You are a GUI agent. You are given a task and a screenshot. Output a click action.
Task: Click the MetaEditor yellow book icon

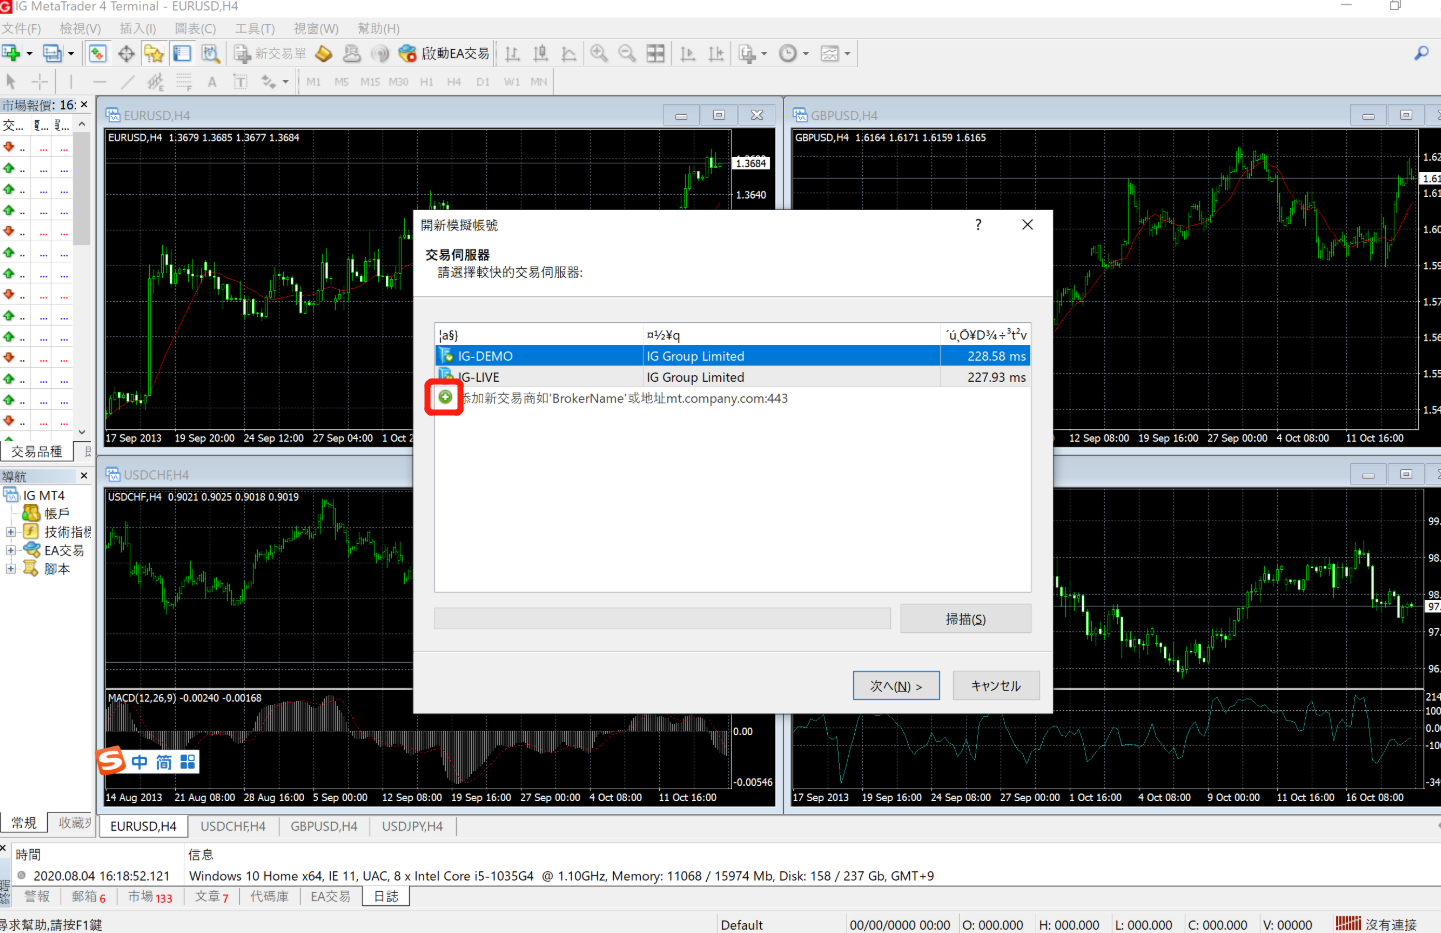pos(324,53)
